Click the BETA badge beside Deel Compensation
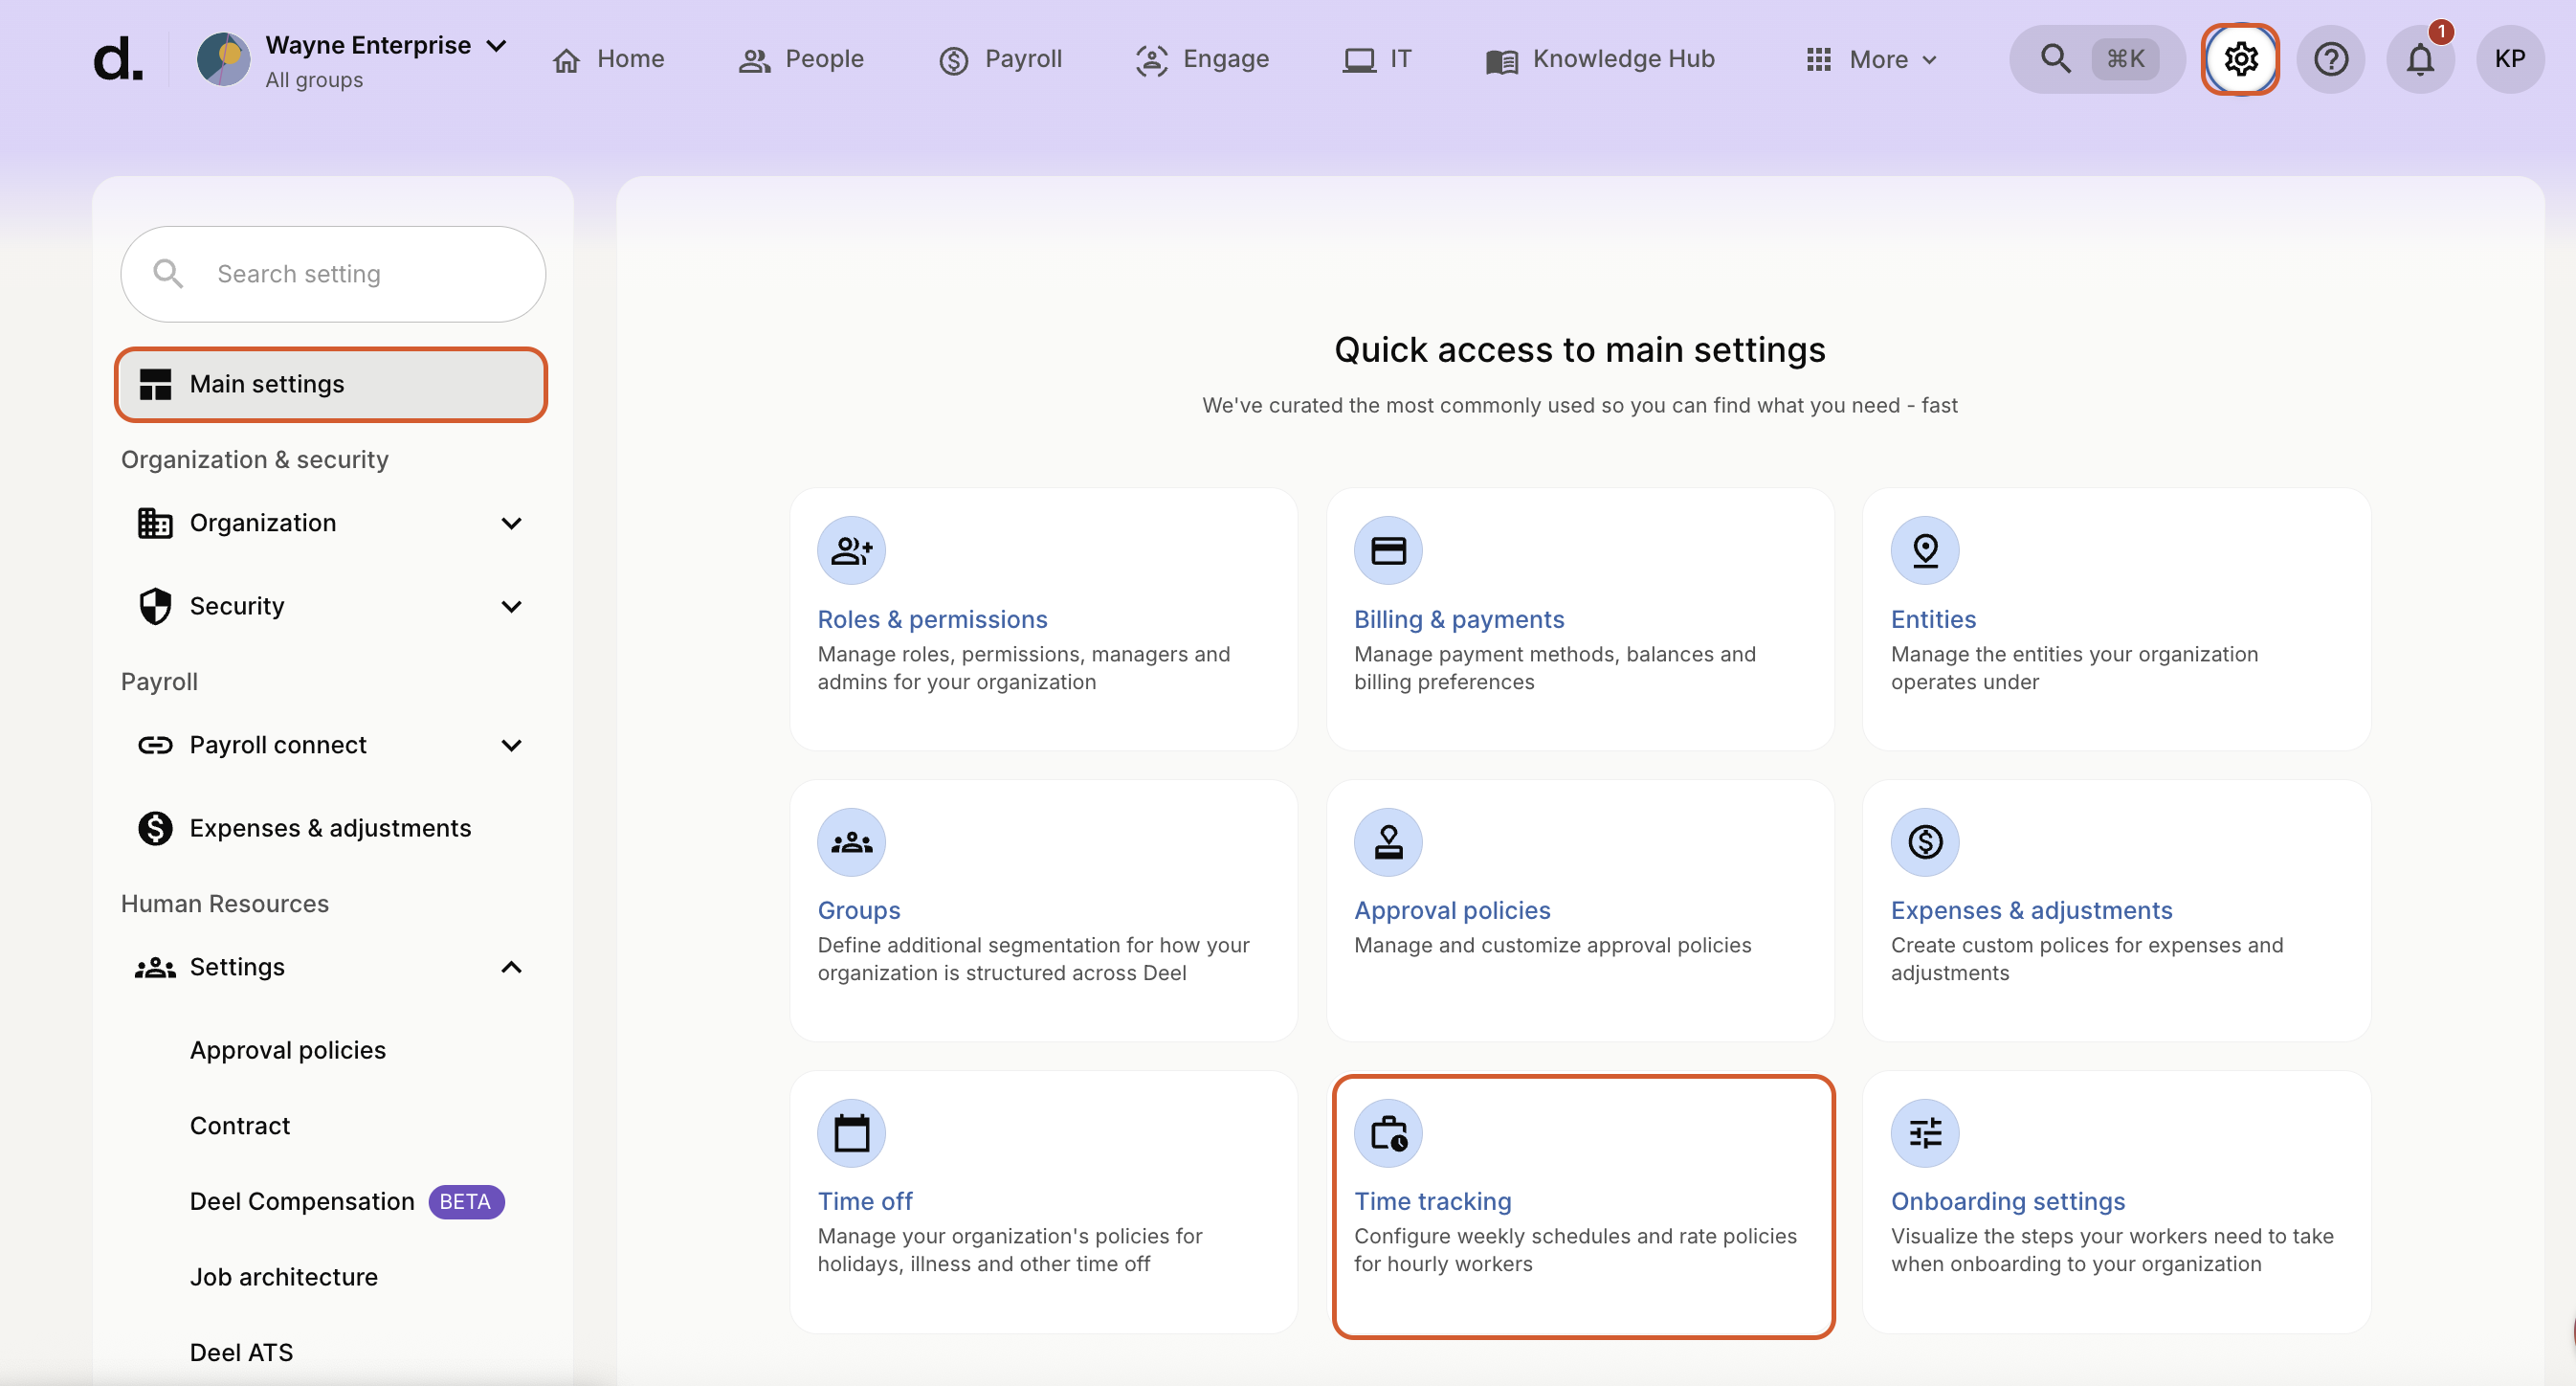Image resolution: width=2576 pixels, height=1386 pixels. (x=466, y=1202)
